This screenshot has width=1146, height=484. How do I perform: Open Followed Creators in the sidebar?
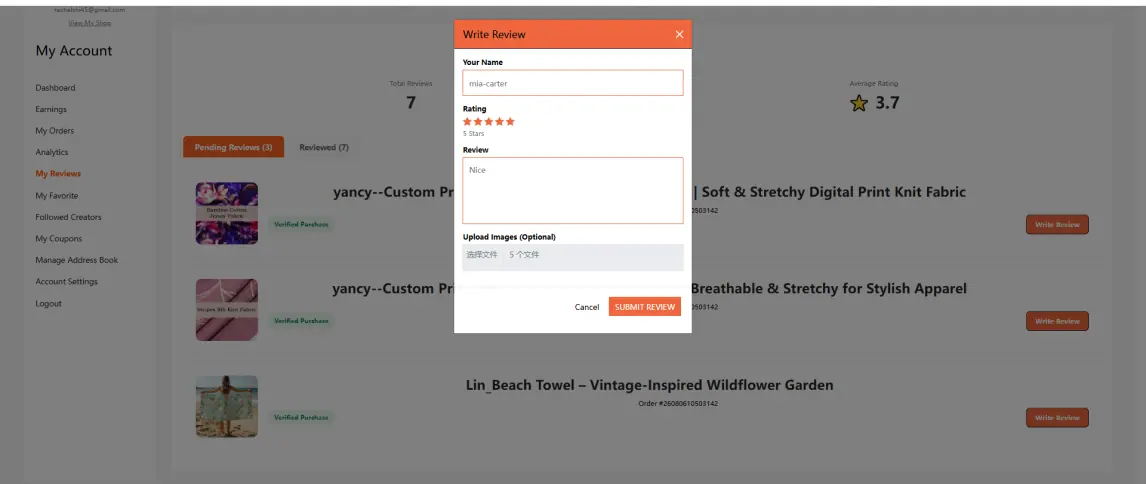pyautogui.click(x=69, y=217)
